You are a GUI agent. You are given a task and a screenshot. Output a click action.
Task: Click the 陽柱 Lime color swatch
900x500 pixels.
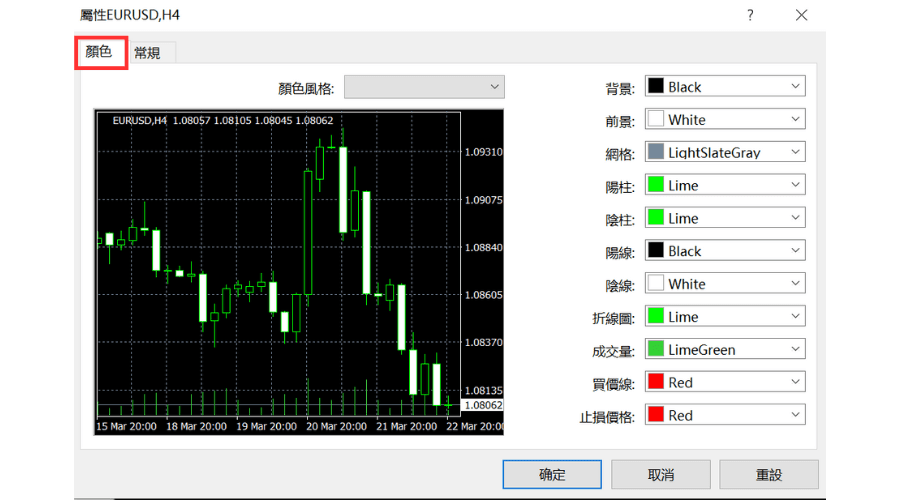click(656, 186)
